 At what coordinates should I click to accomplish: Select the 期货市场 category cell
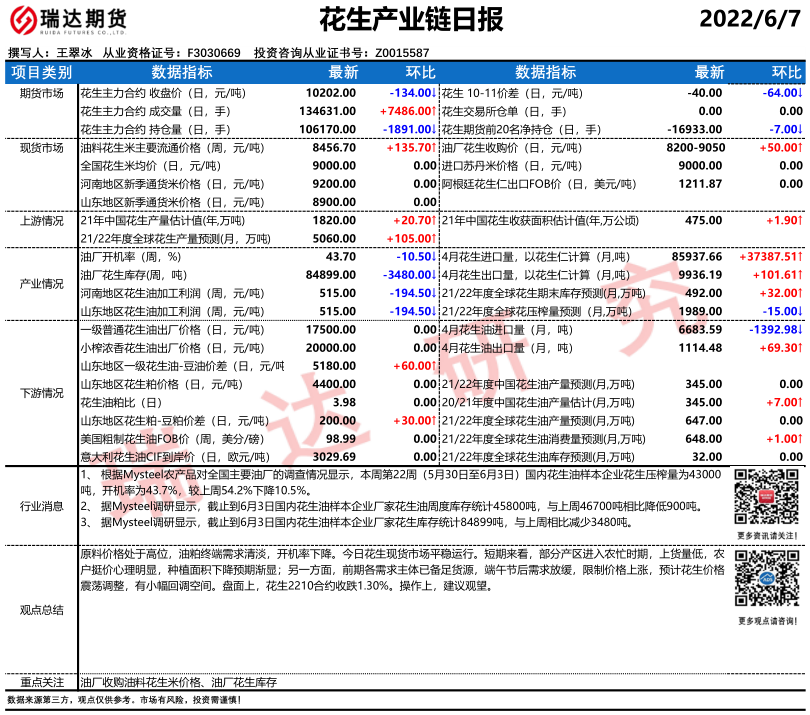(41, 92)
